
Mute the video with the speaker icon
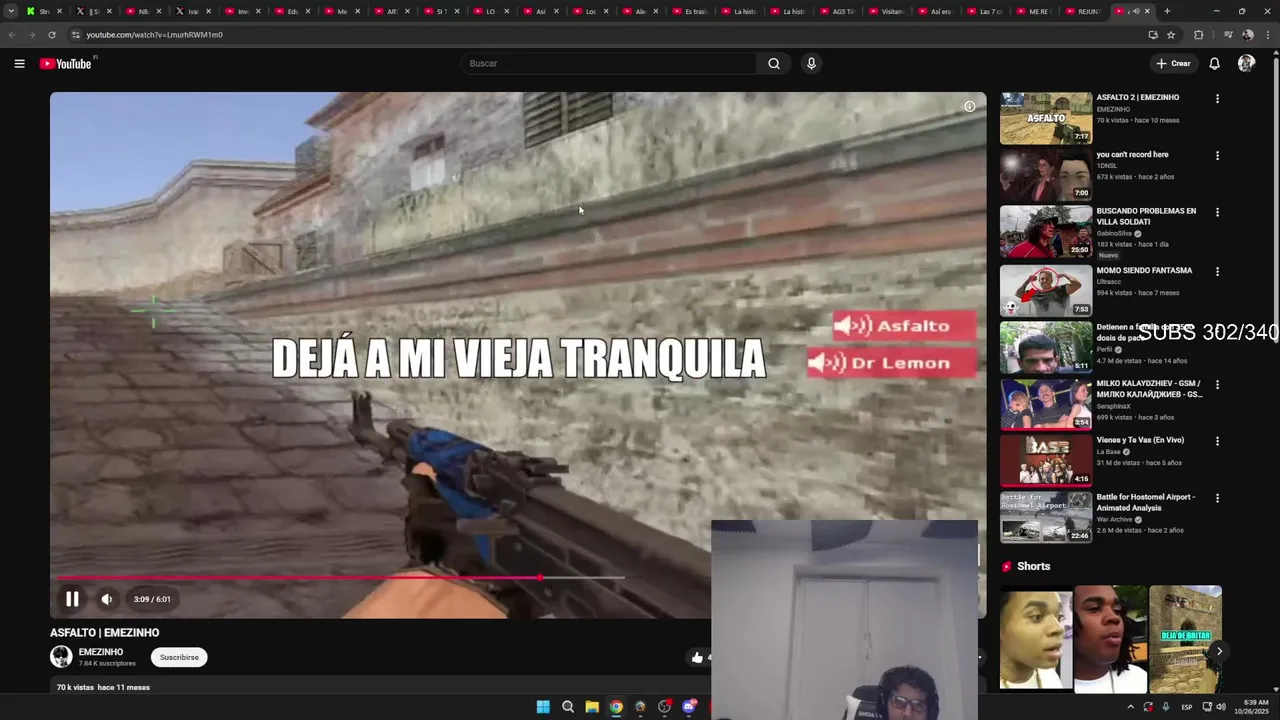point(106,599)
